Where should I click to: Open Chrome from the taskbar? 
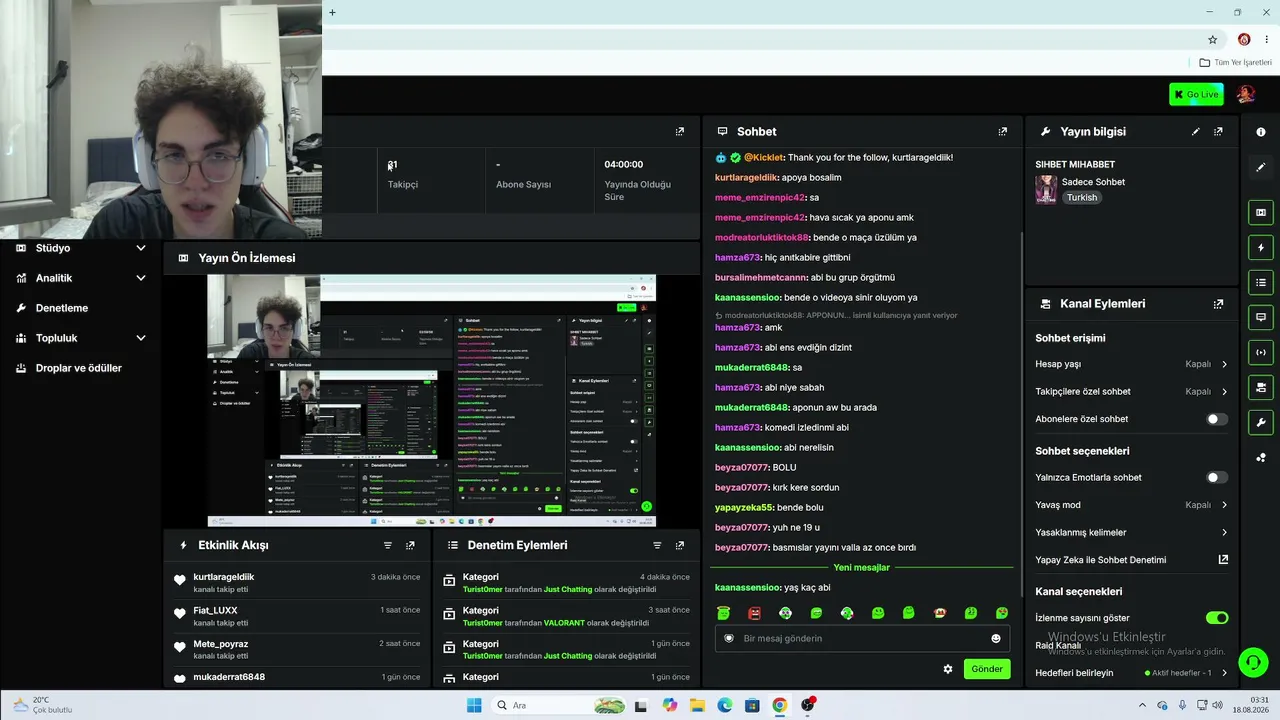pos(779,705)
